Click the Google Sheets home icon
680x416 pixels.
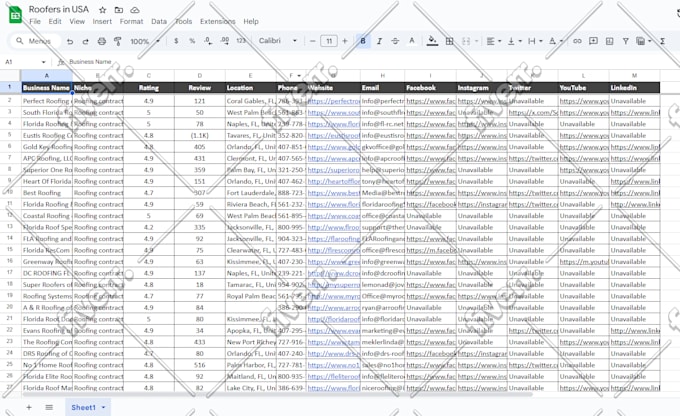[x=15, y=15]
